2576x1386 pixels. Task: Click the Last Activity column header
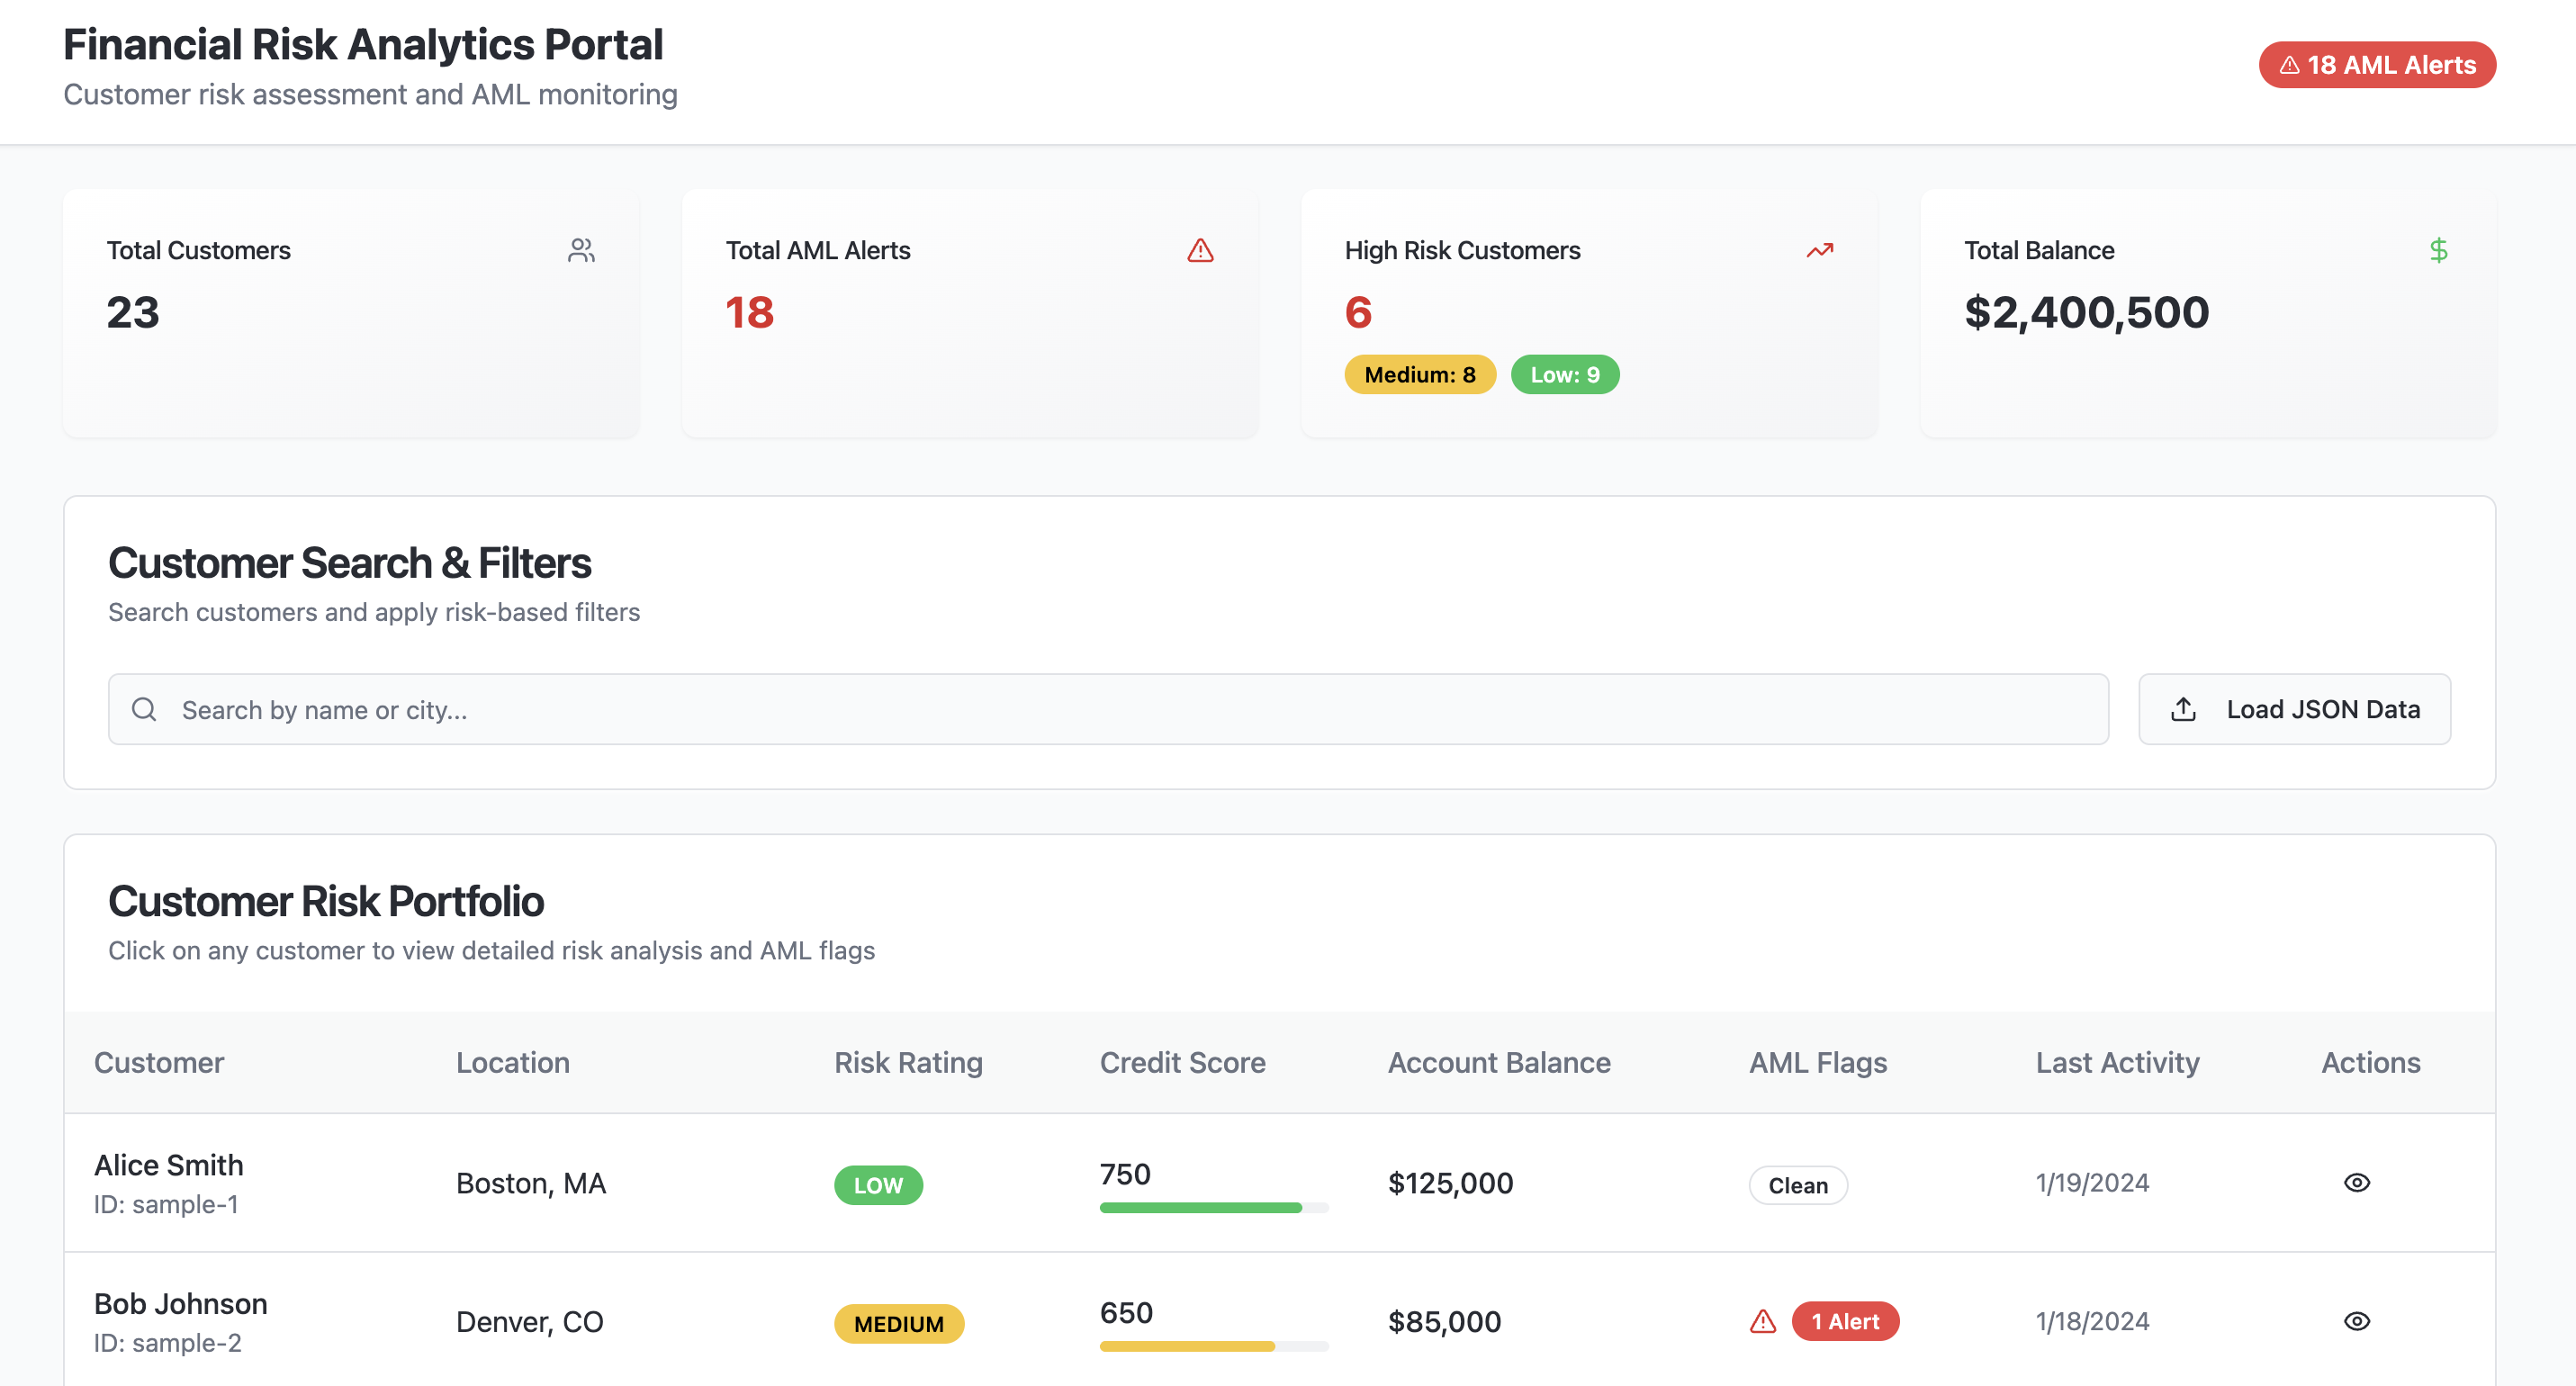(x=2117, y=1062)
